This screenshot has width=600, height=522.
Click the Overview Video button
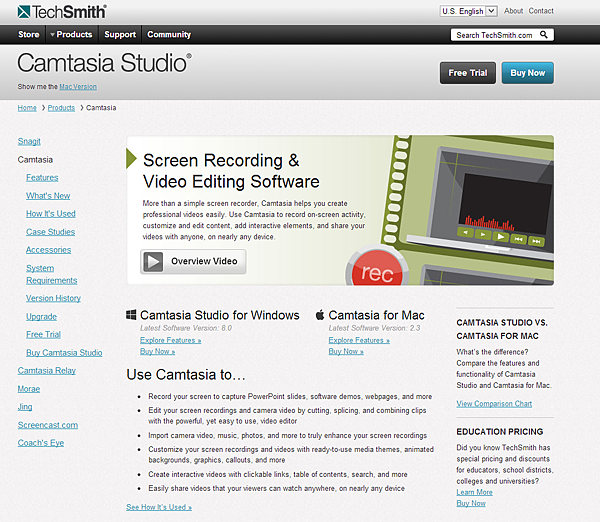tap(193, 262)
